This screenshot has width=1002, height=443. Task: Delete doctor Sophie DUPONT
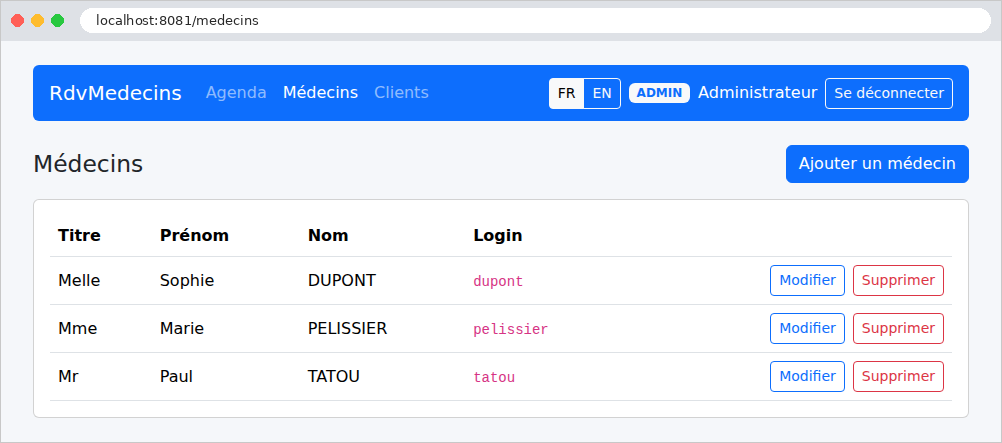tap(898, 280)
